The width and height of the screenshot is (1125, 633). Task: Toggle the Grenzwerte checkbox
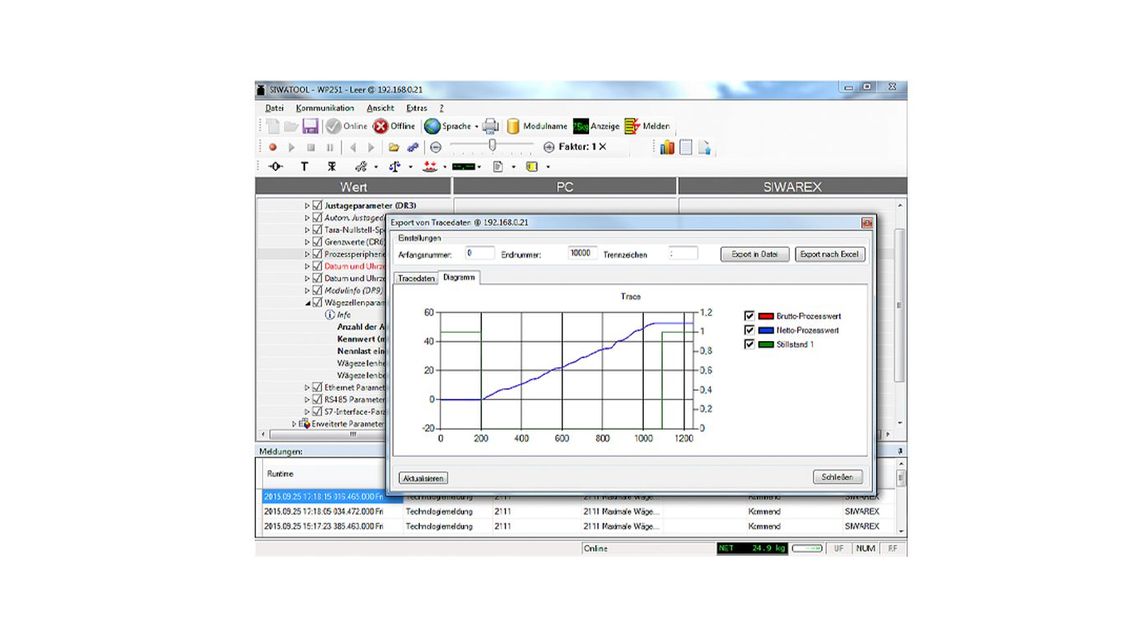pos(317,242)
